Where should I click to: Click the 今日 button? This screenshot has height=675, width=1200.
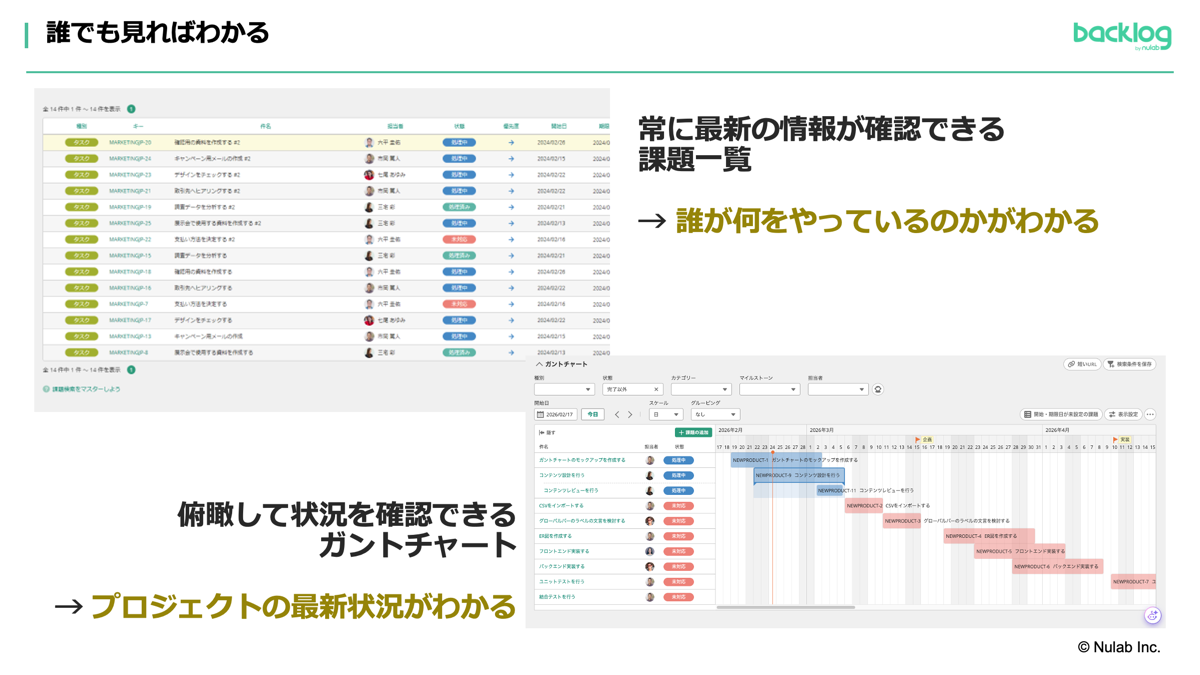(593, 414)
